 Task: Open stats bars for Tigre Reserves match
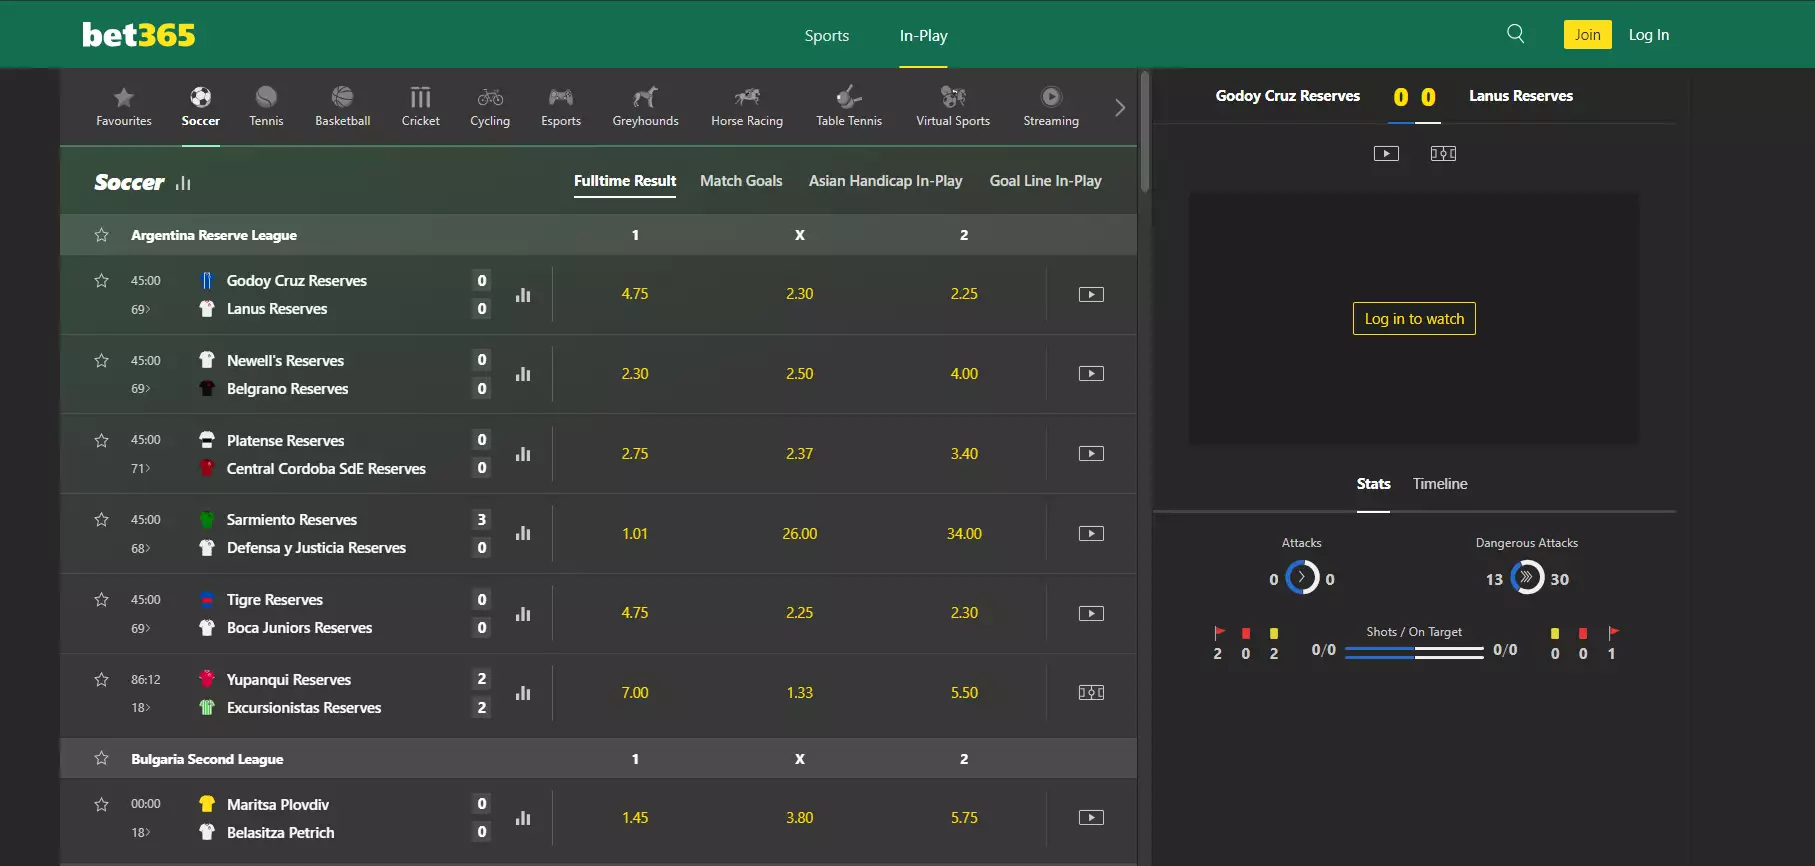click(x=523, y=614)
